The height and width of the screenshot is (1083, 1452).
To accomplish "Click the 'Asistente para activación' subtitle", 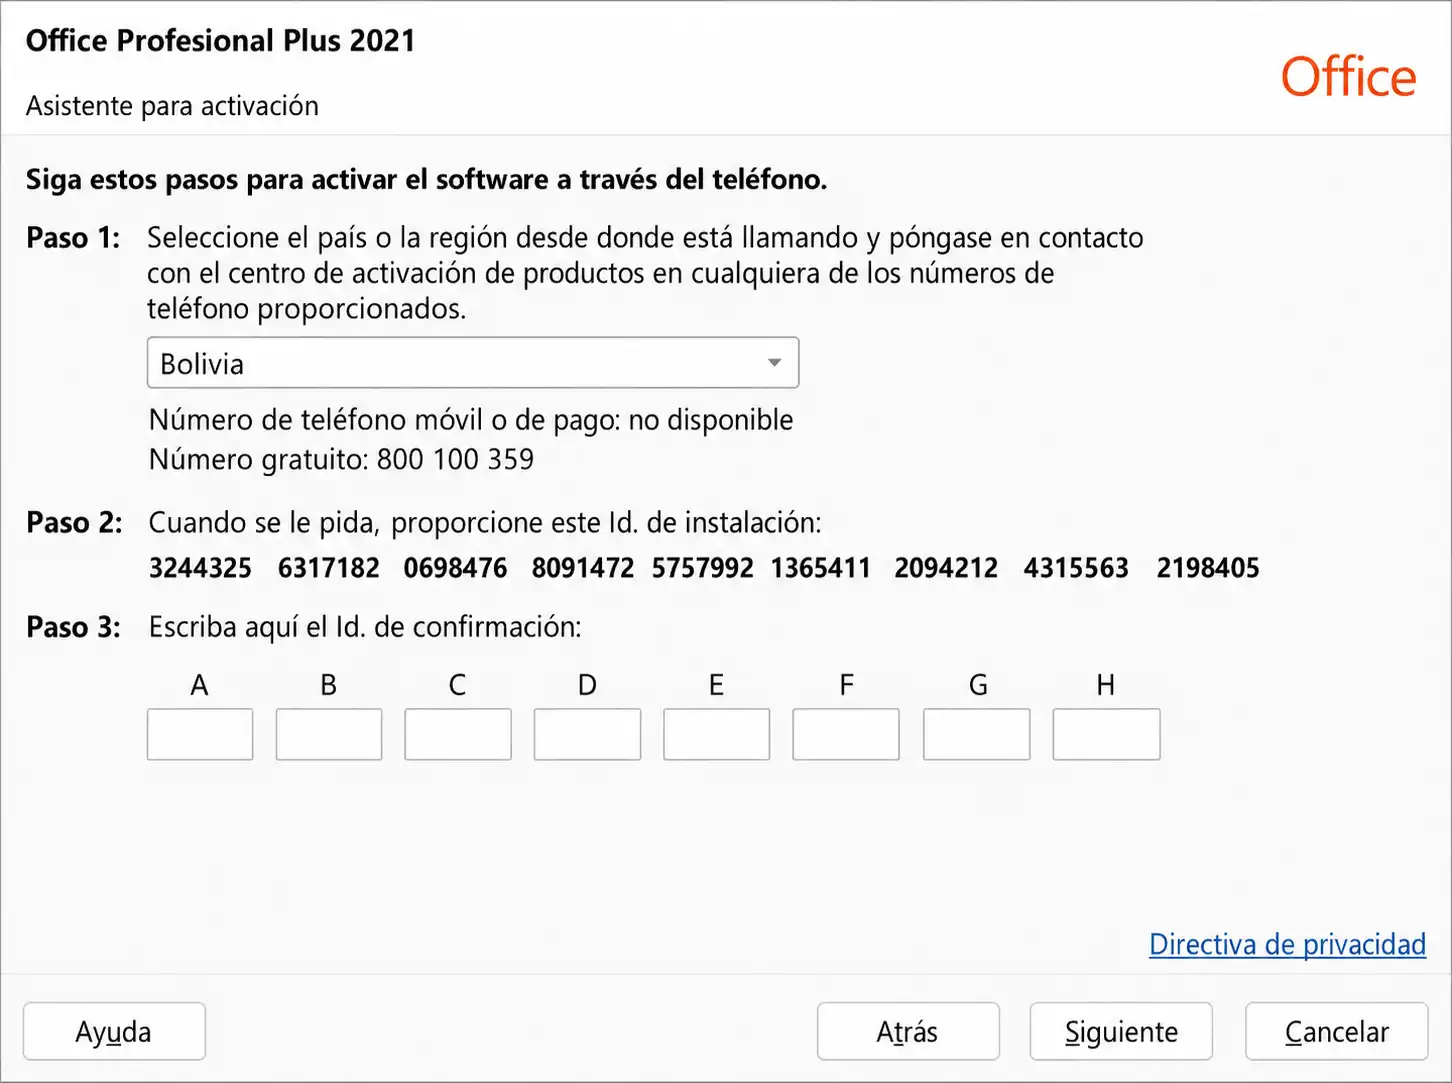I will (172, 106).
